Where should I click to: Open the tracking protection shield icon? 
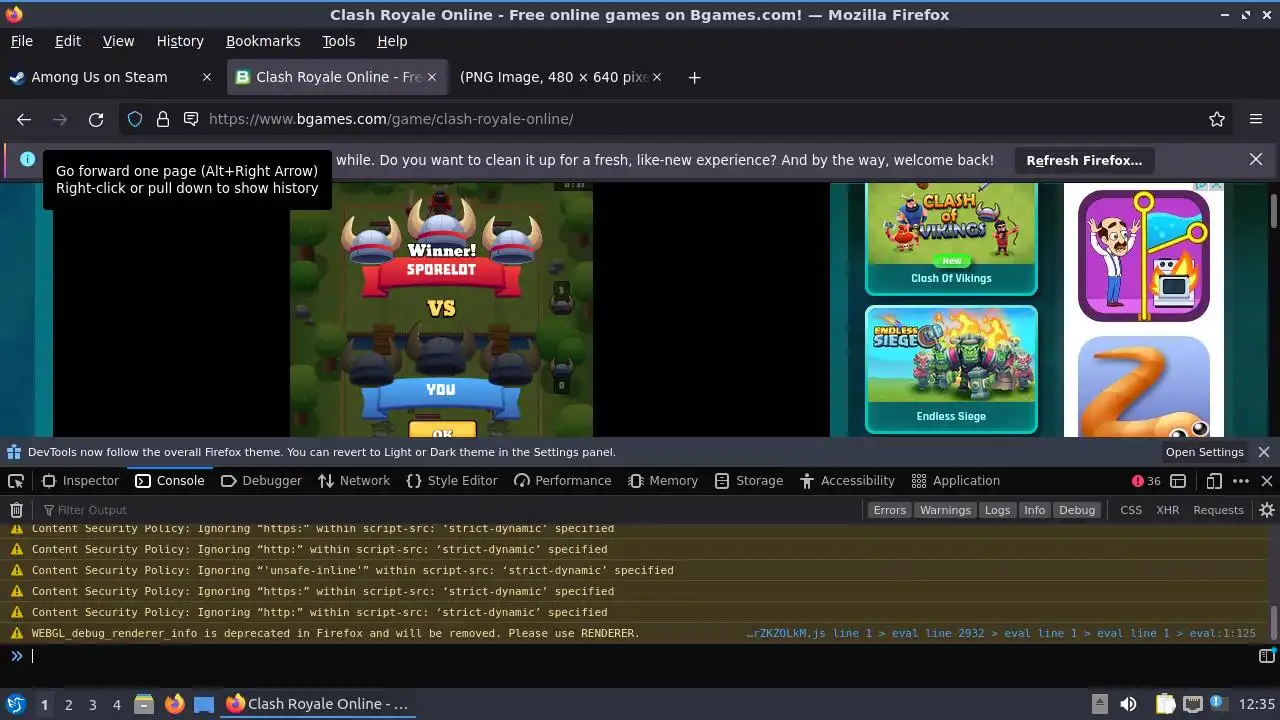click(x=134, y=119)
